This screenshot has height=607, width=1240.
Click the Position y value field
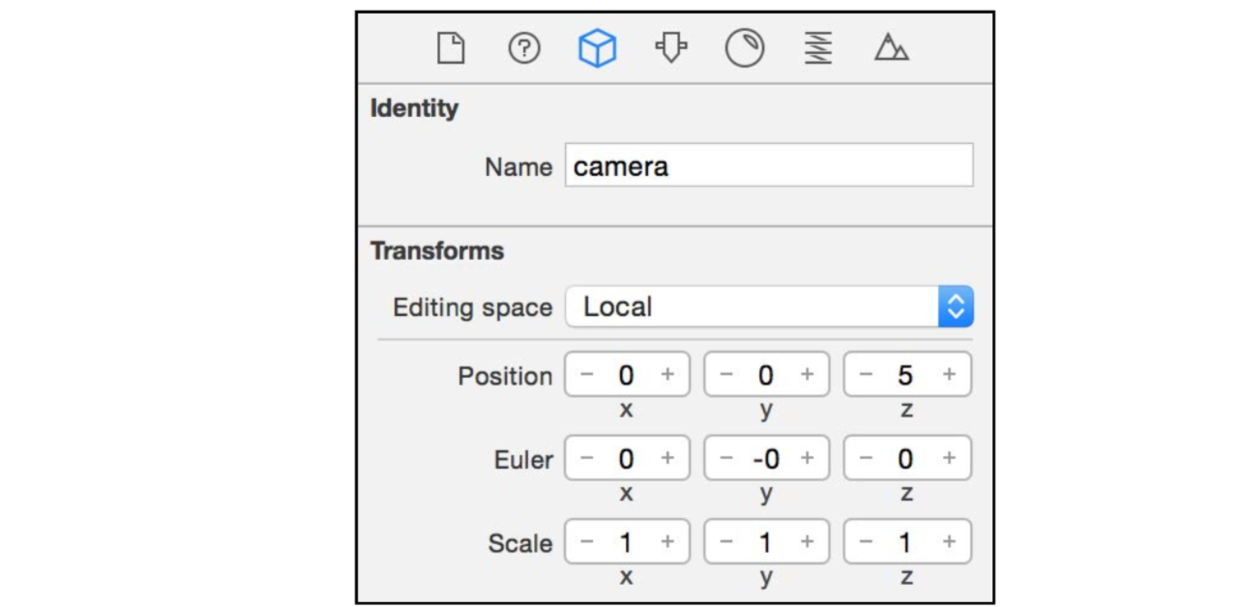point(766,375)
